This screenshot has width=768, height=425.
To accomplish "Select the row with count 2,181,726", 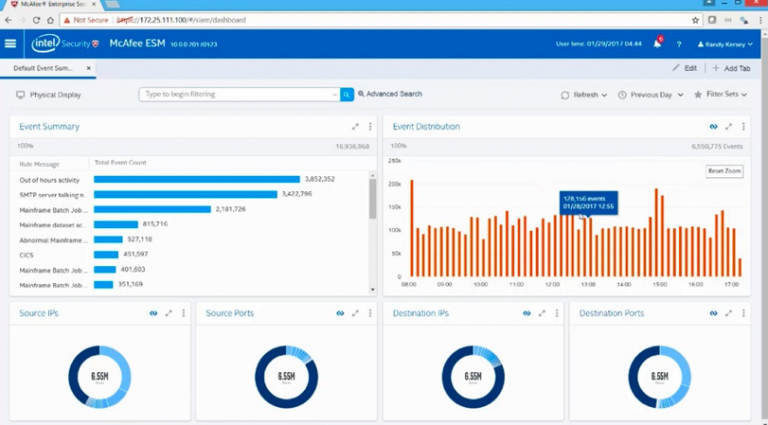I will [189, 210].
